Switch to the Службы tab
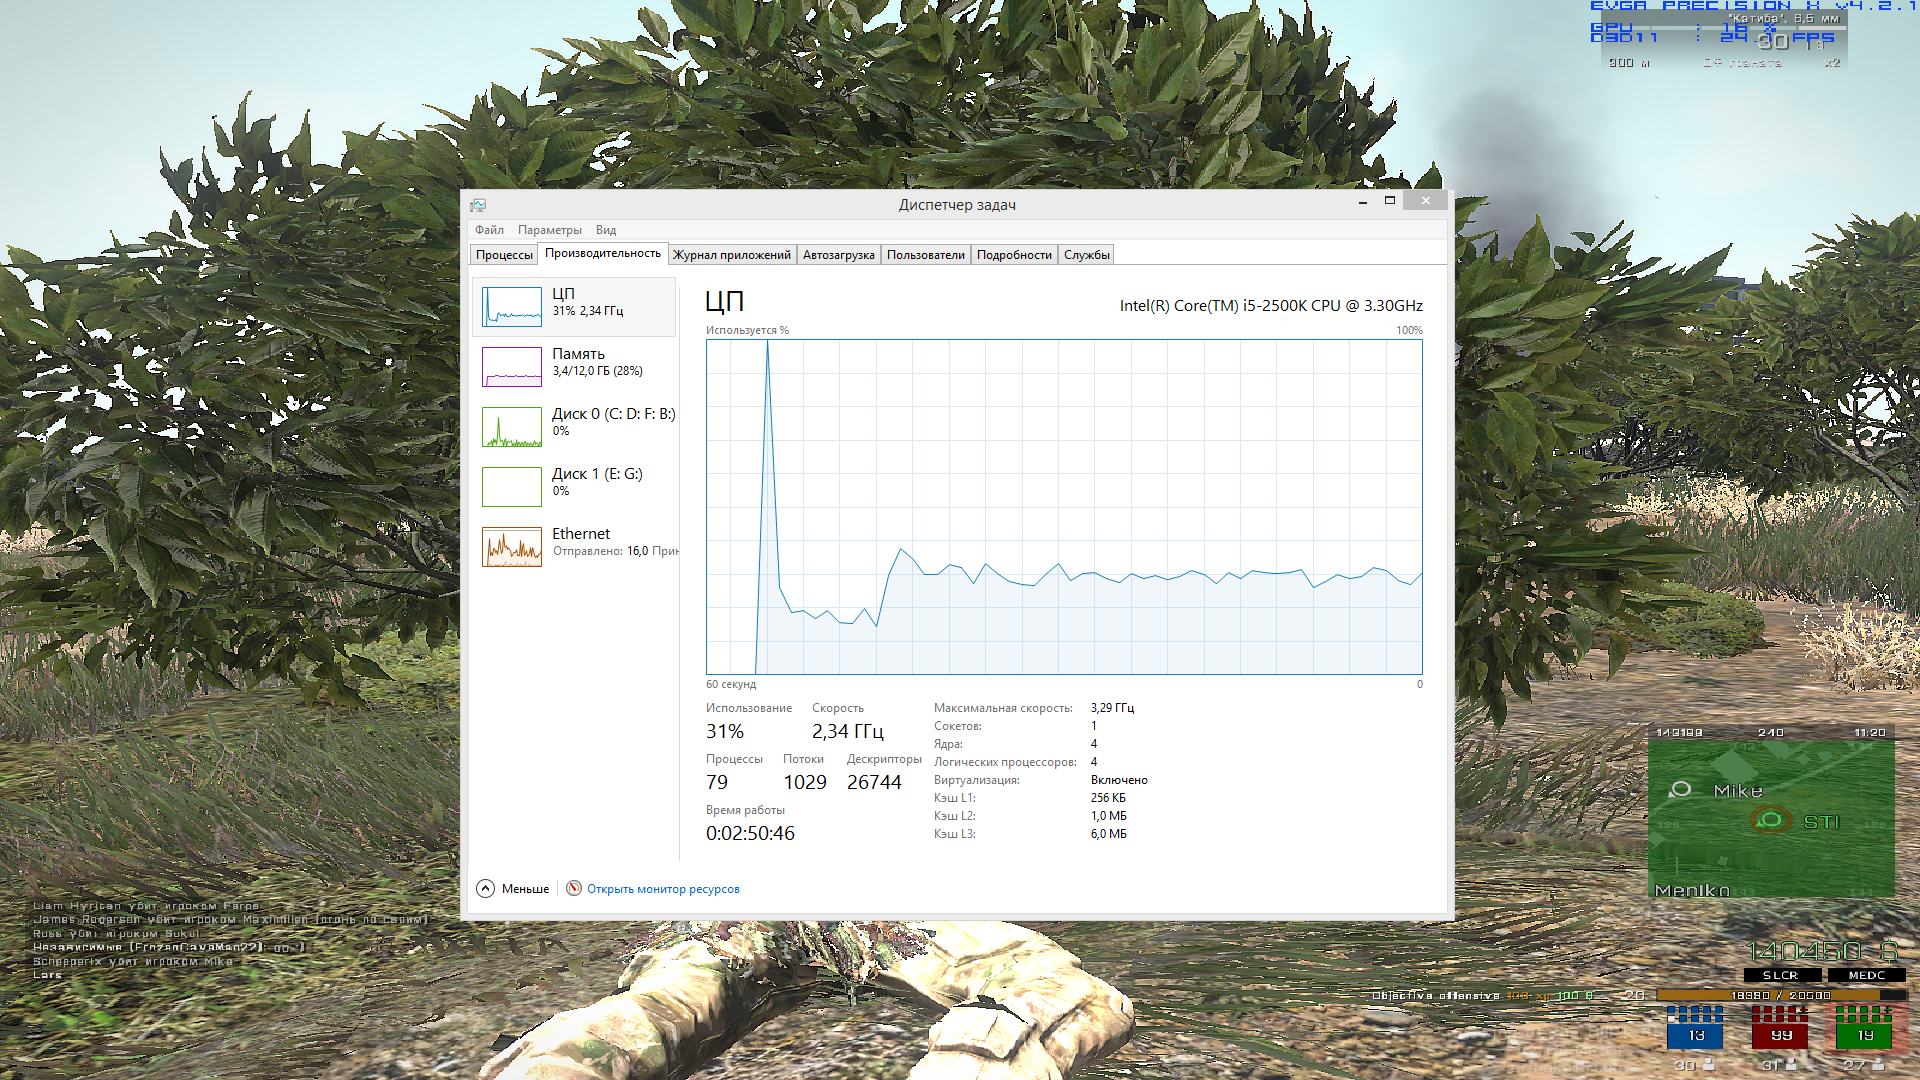Image resolution: width=1920 pixels, height=1080 pixels. click(x=1086, y=255)
